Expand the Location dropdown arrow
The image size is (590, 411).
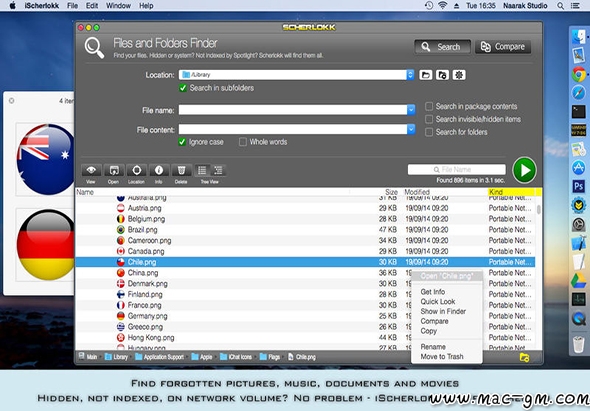[x=410, y=75]
